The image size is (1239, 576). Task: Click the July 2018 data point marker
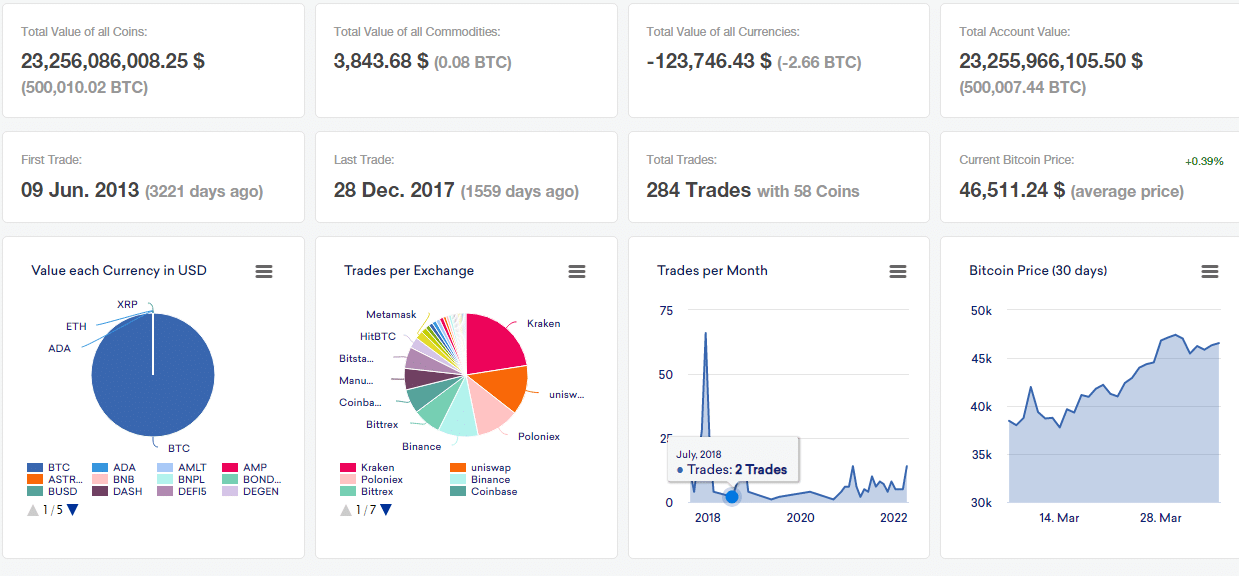732,496
